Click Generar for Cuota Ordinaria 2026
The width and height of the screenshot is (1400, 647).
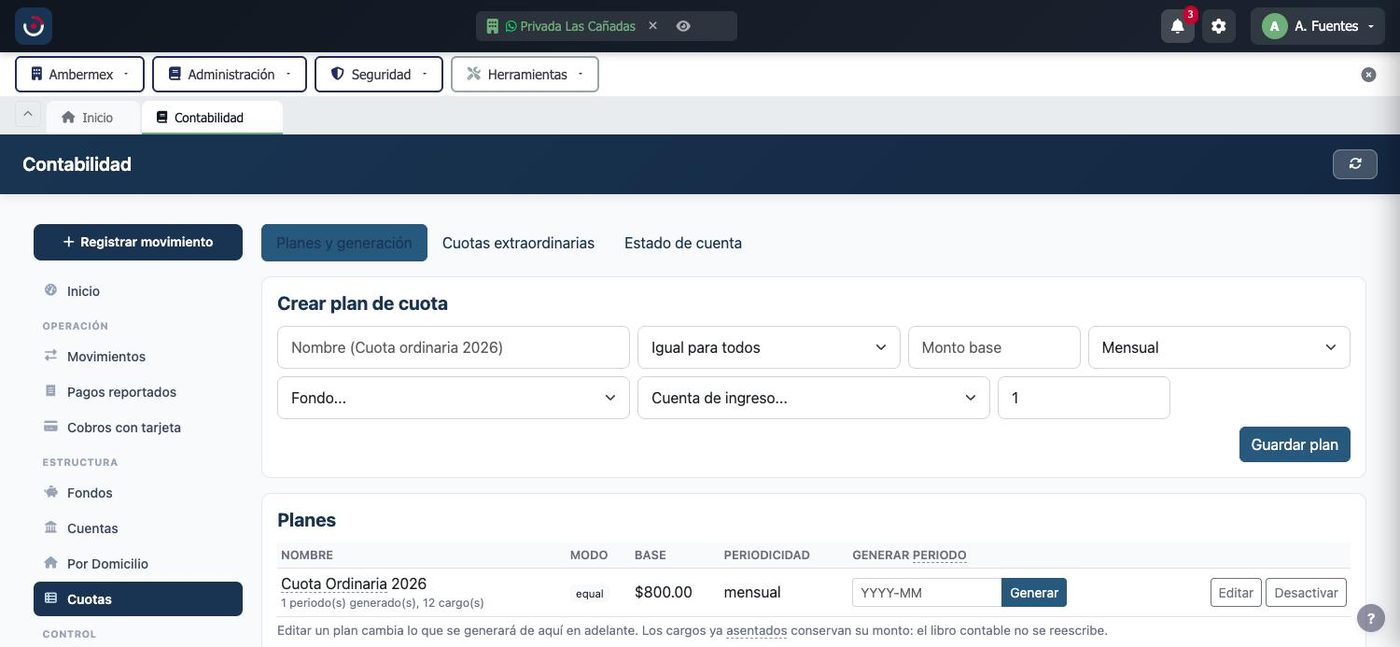[x=1034, y=593]
